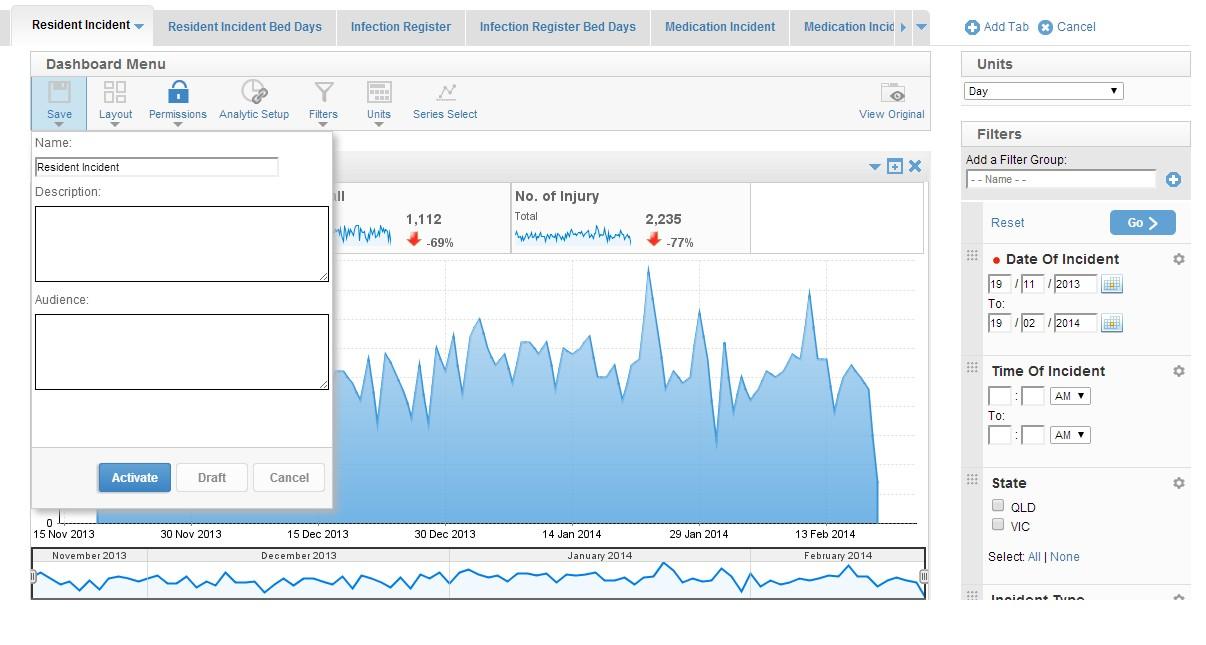Open the From time AM dropdown
This screenshot has height=645, width=1206.
click(1070, 396)
